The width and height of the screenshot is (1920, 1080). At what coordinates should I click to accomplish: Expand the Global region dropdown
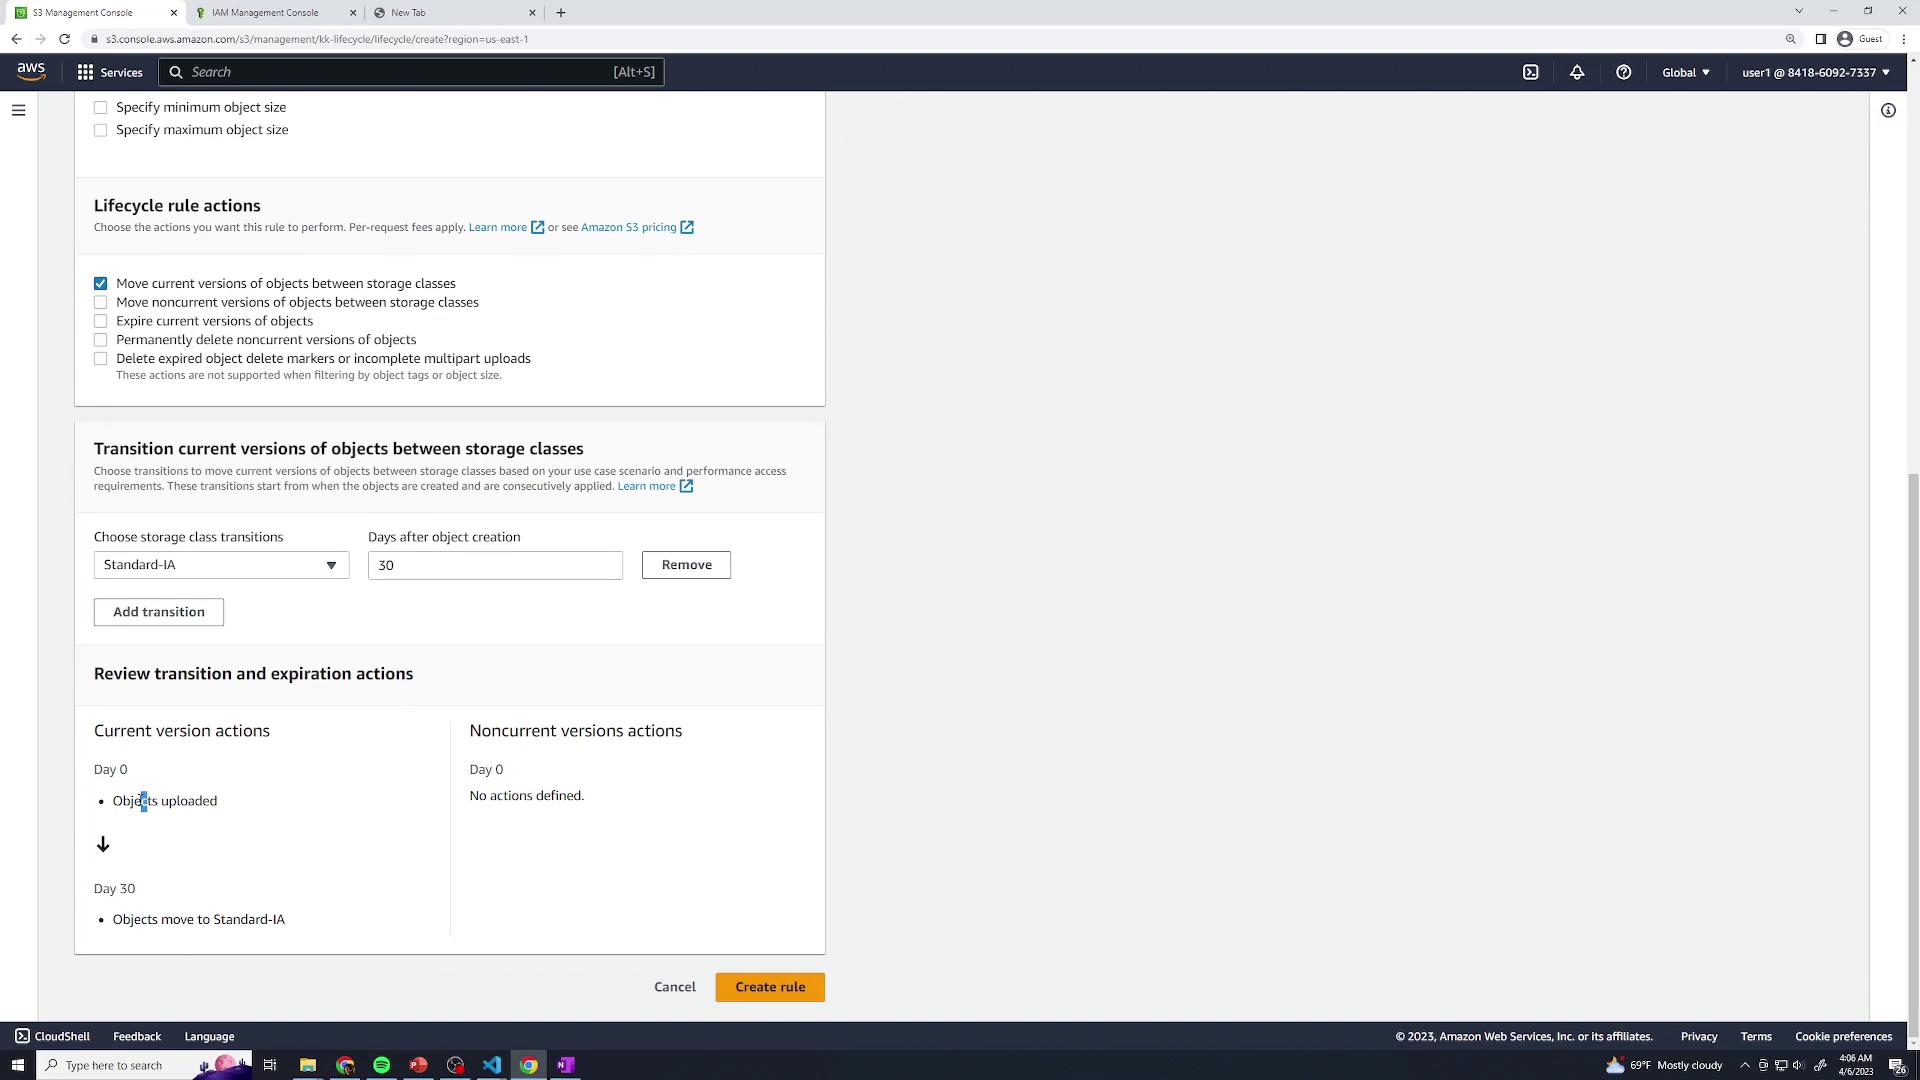(1686, 72)
